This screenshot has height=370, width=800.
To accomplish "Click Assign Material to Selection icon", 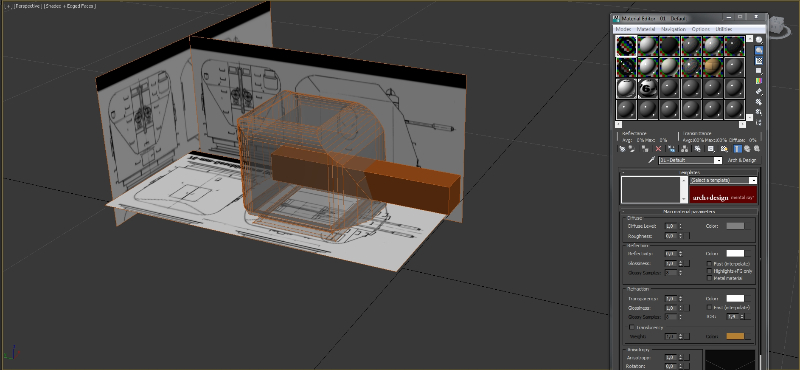I will point(645,149).
